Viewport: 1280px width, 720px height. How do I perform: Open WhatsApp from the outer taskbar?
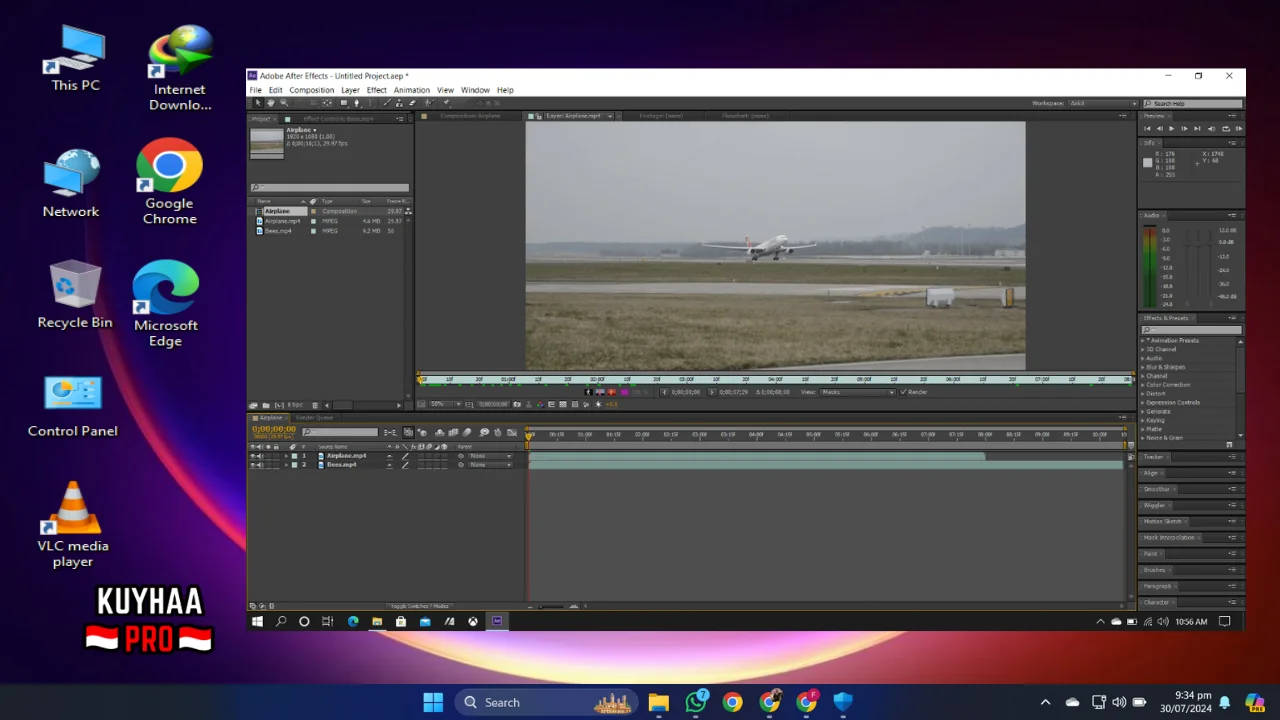tap(696, 702)
